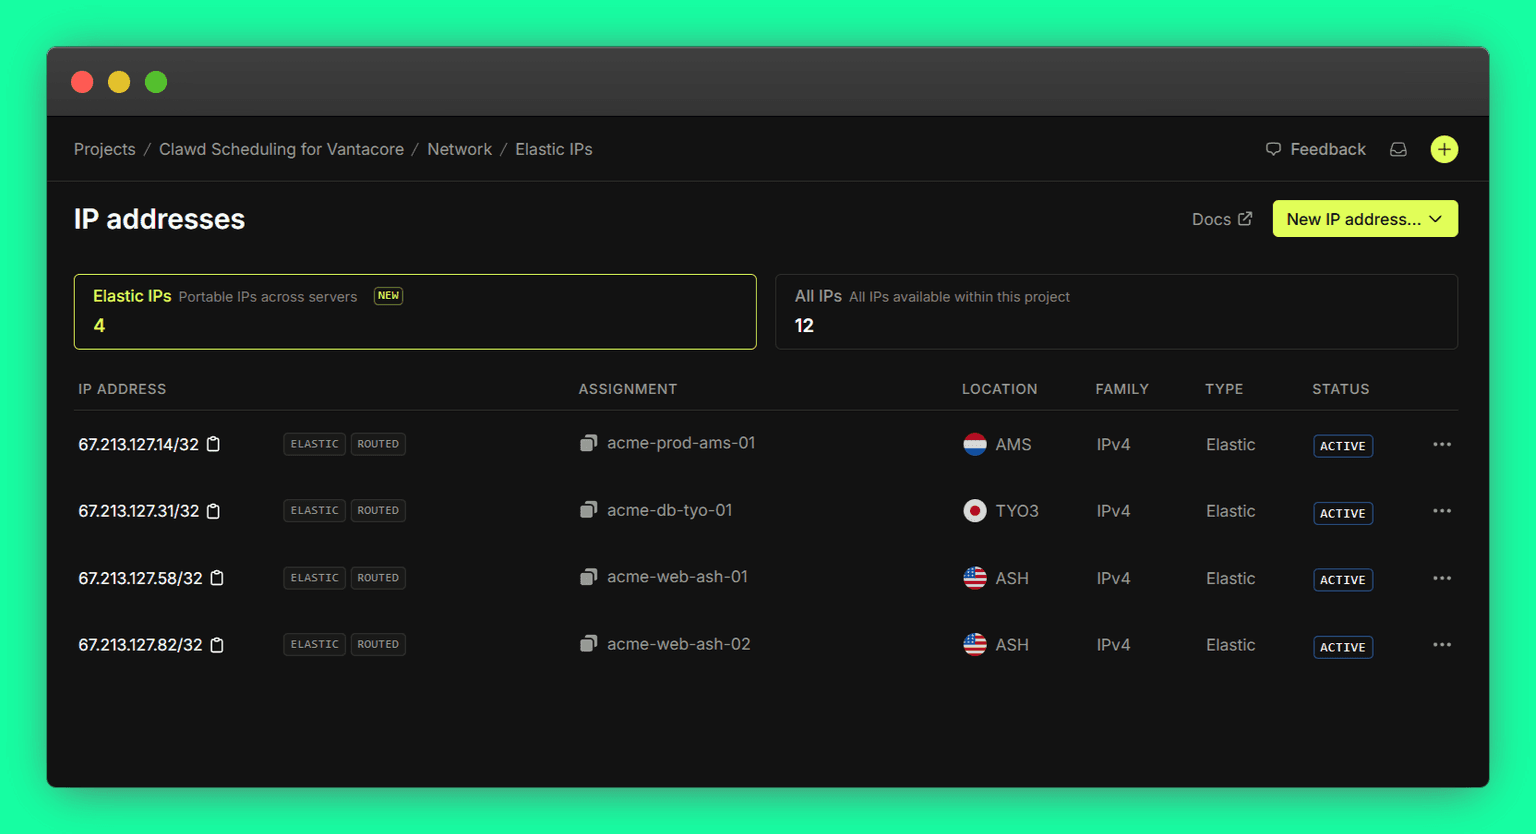The image size is (1536, 834).
Task: Click the Japan flag icon for TYO3
Action: pyautogui.click(x=974, y=511)
